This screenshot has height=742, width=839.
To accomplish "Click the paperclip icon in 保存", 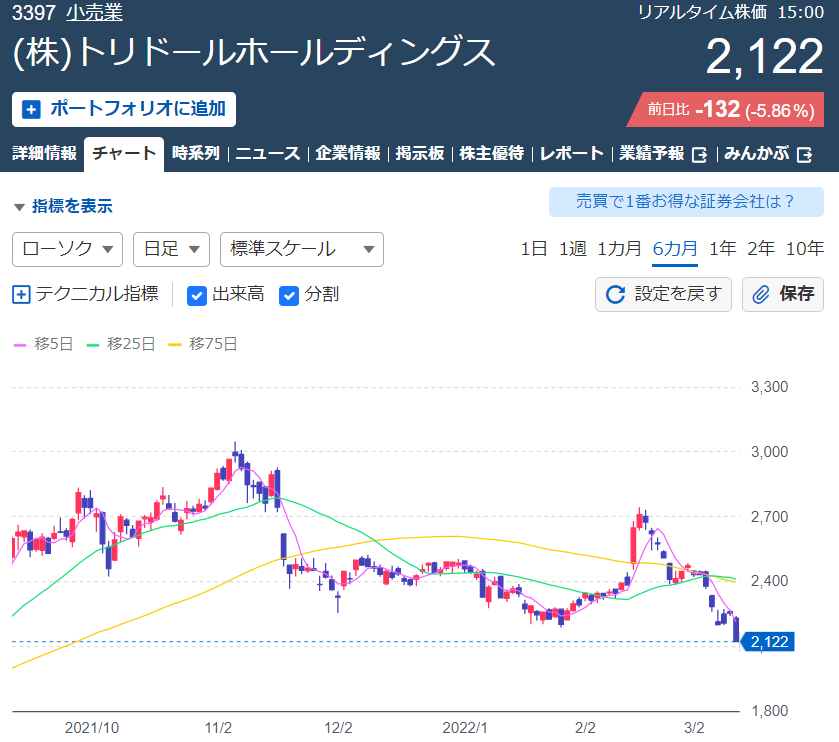I will point(761,294).
